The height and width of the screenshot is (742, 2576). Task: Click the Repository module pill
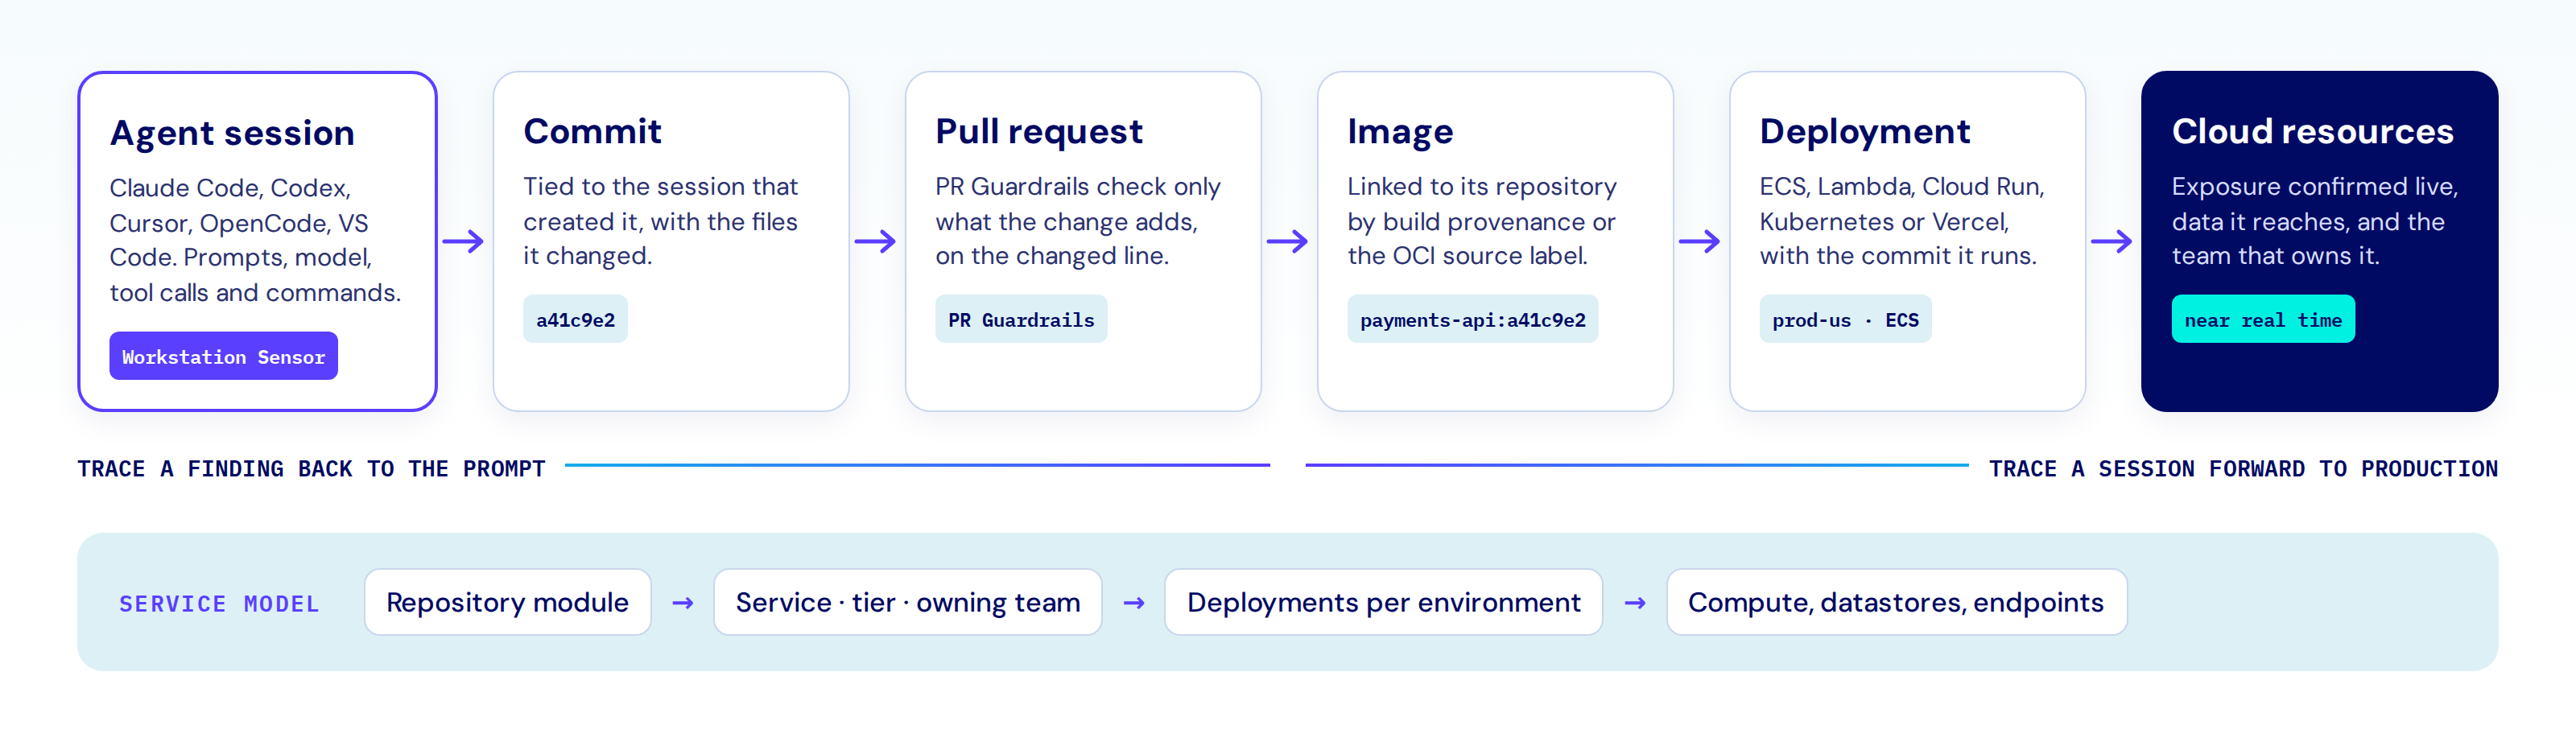[x=507, y=602]
